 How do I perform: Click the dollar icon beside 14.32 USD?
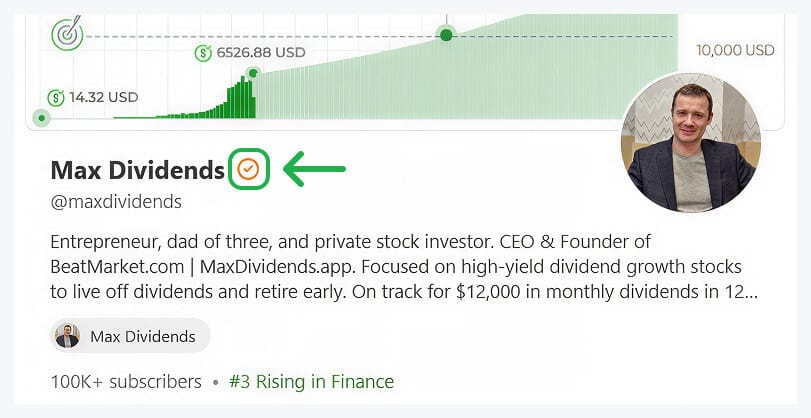point(56,97)
